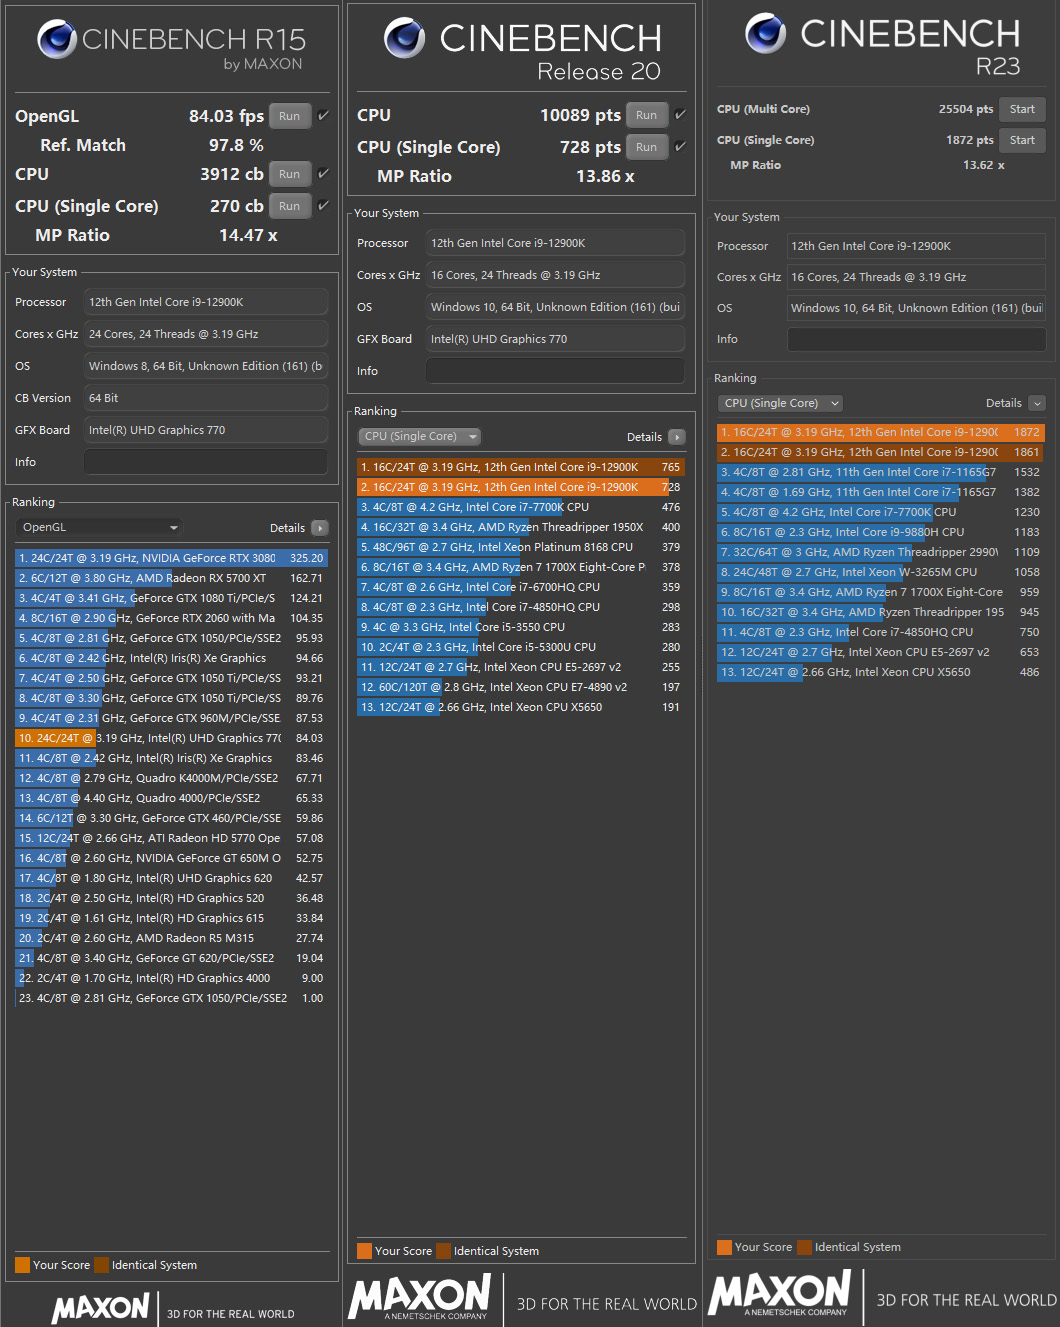The image size is (1060, 1327).
Task: Select rank 12 Quadro K4000M row in R15
Action: (x=171, y=778)
